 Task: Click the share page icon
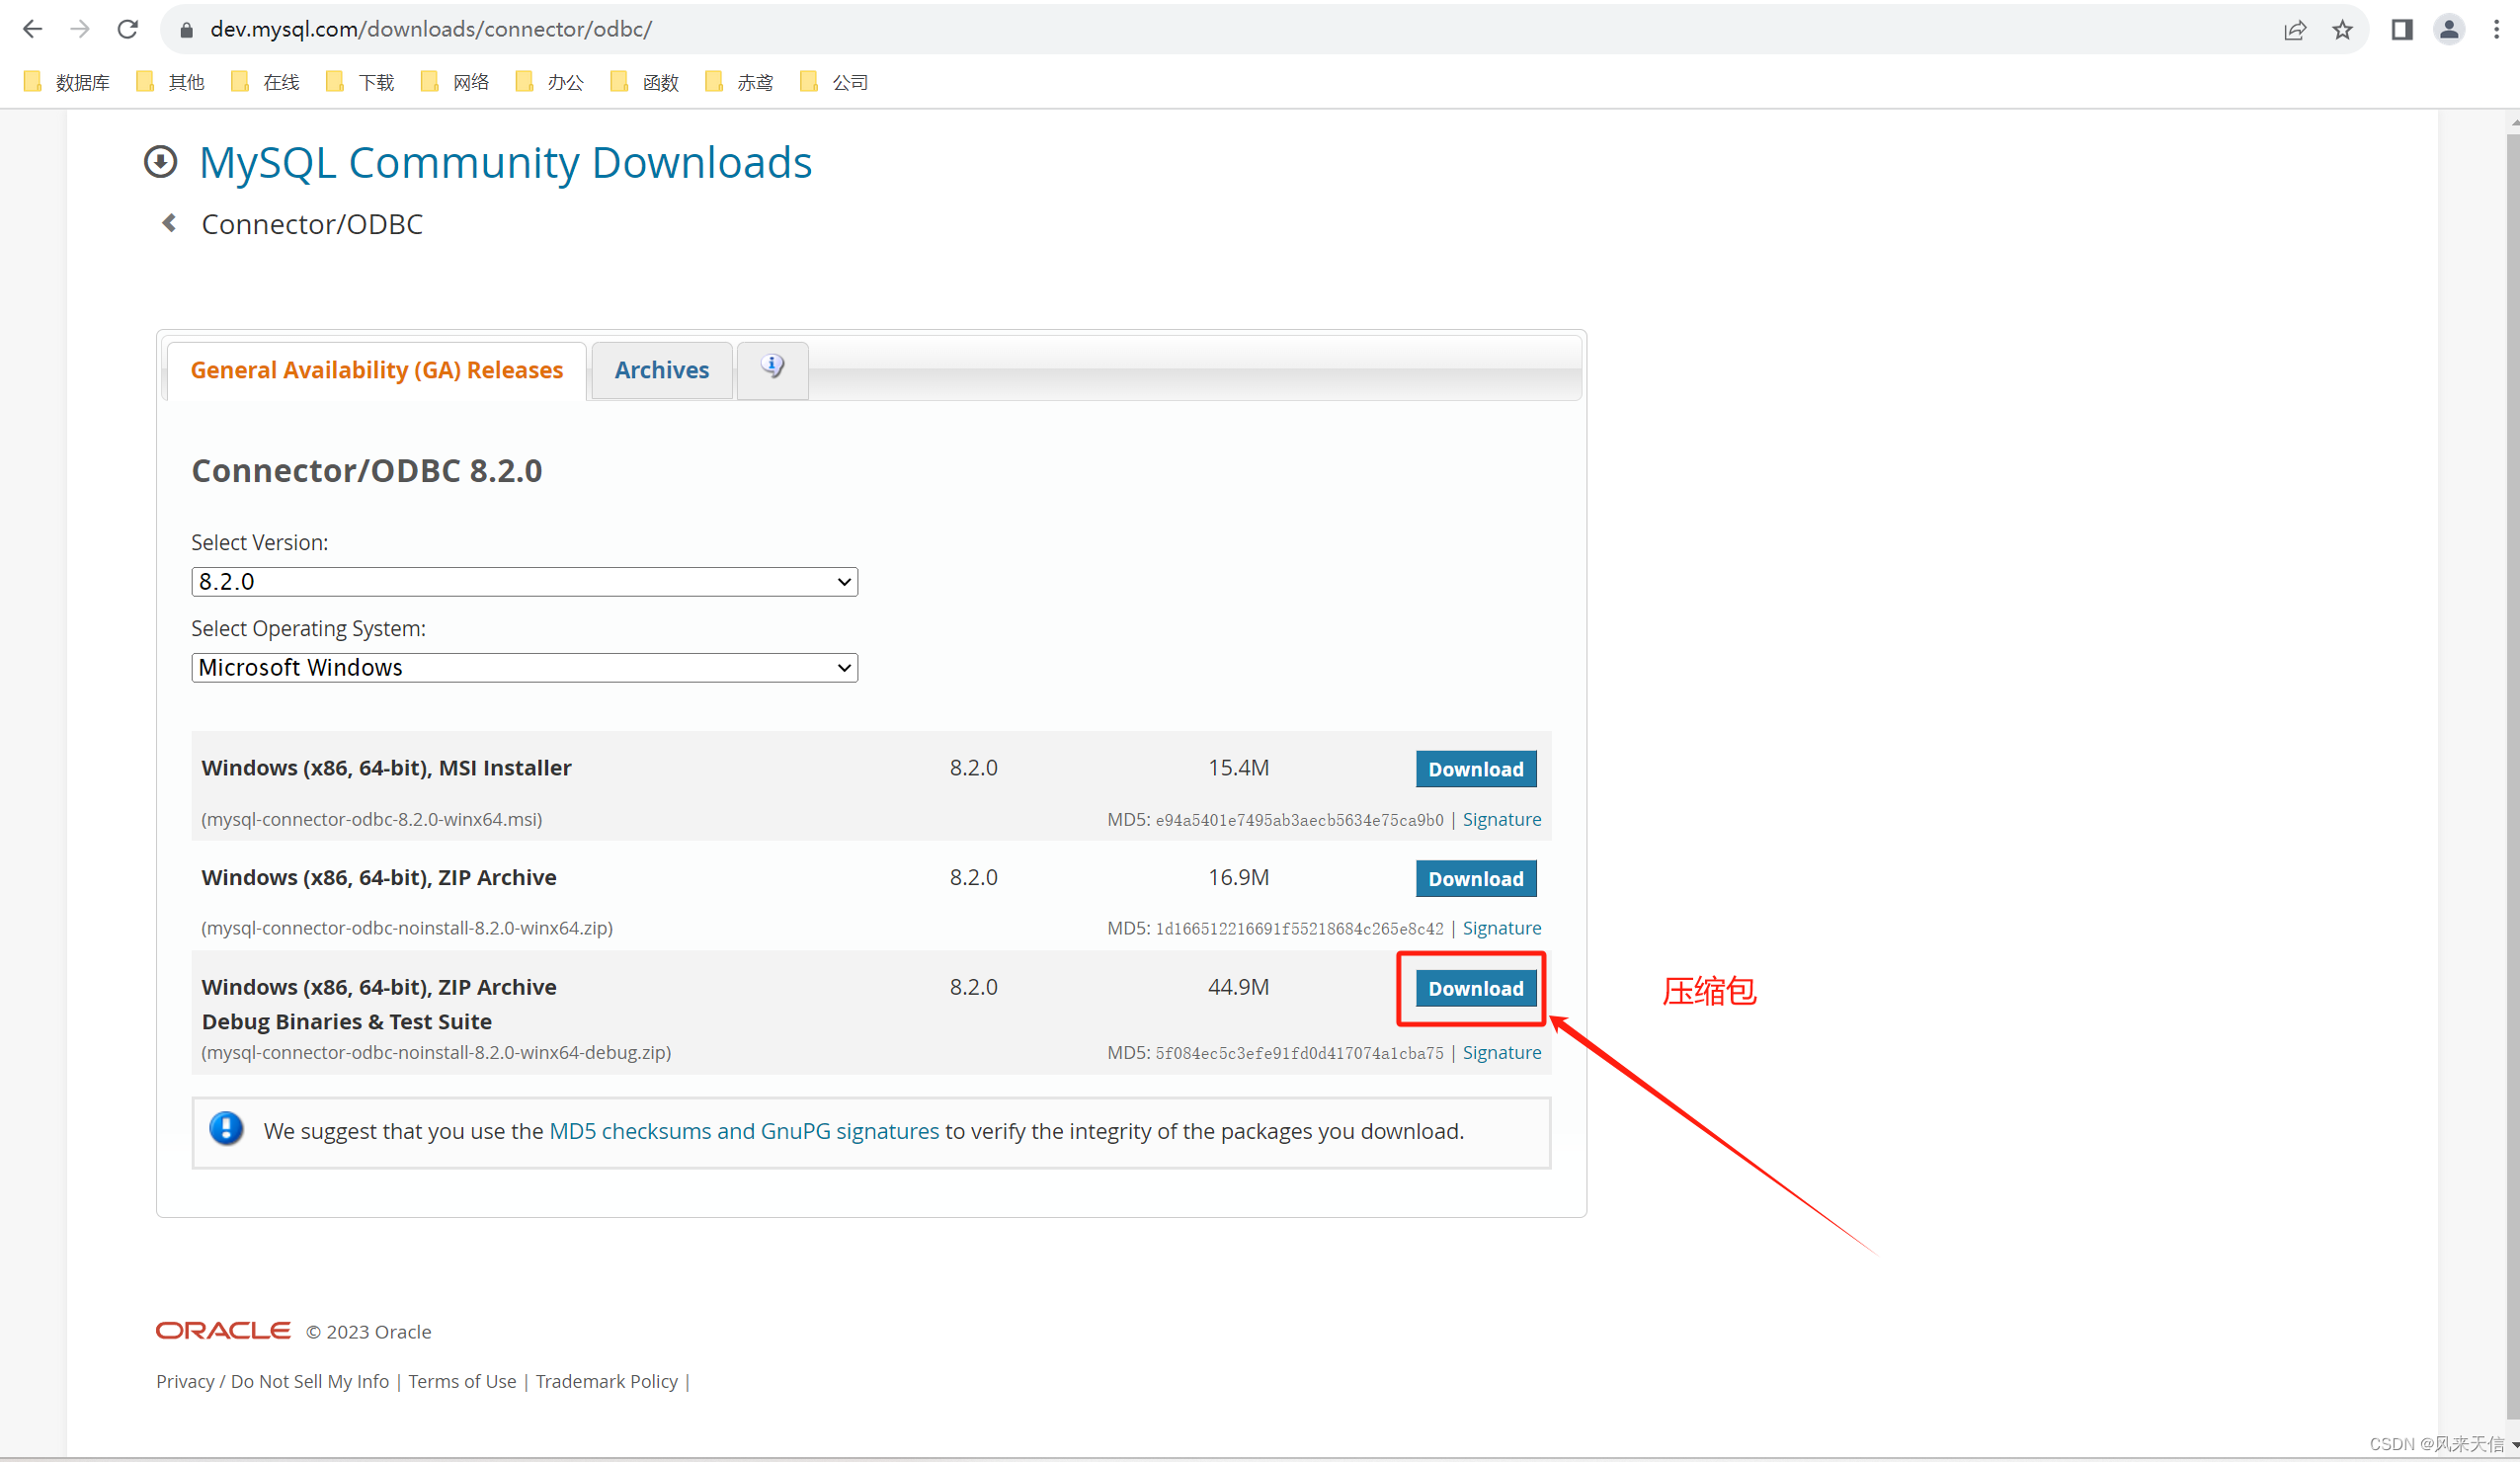tap(2295, 29)
